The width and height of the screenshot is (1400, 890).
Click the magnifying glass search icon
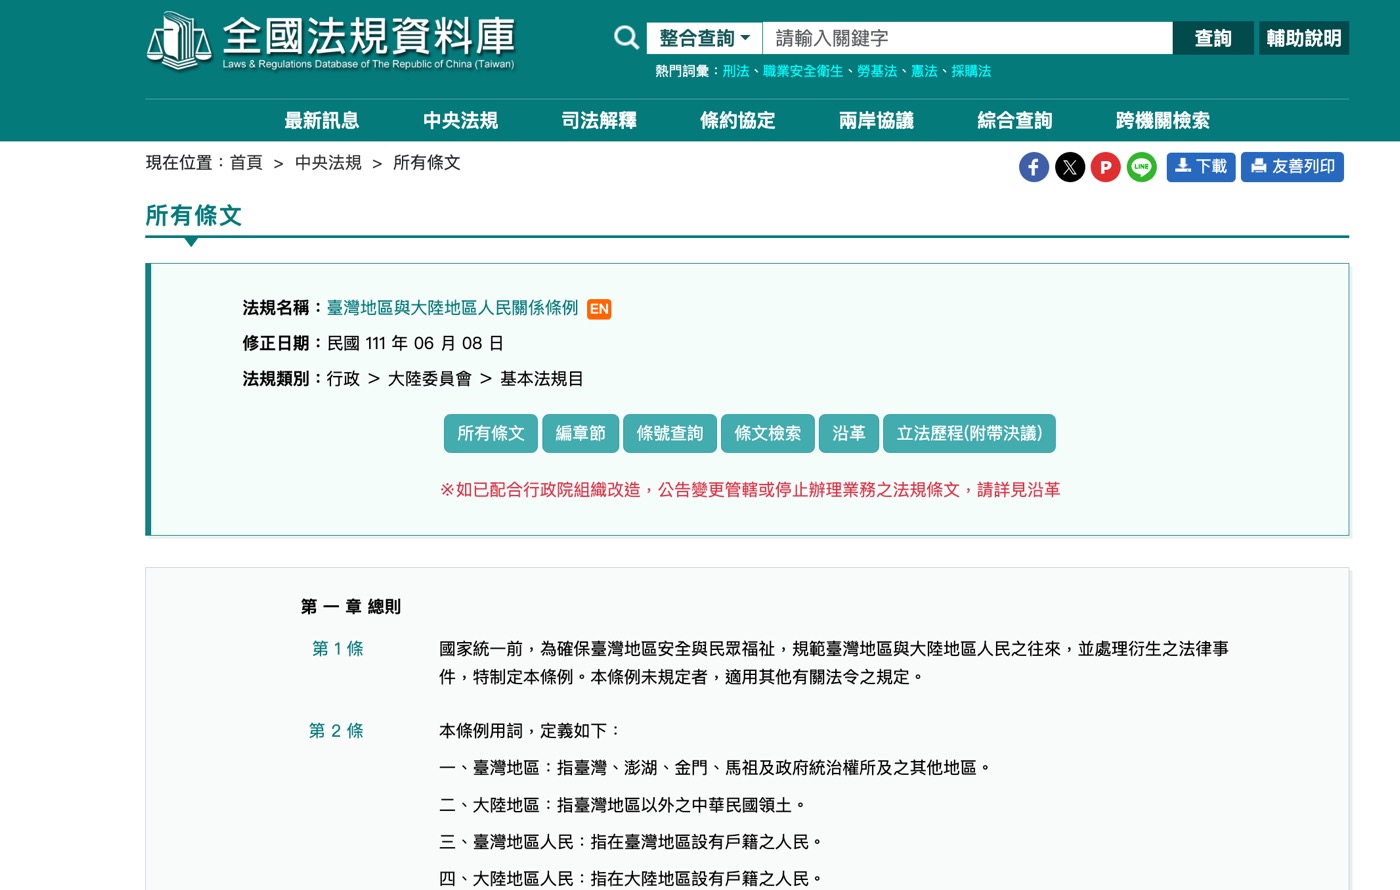tap(626, 38)
